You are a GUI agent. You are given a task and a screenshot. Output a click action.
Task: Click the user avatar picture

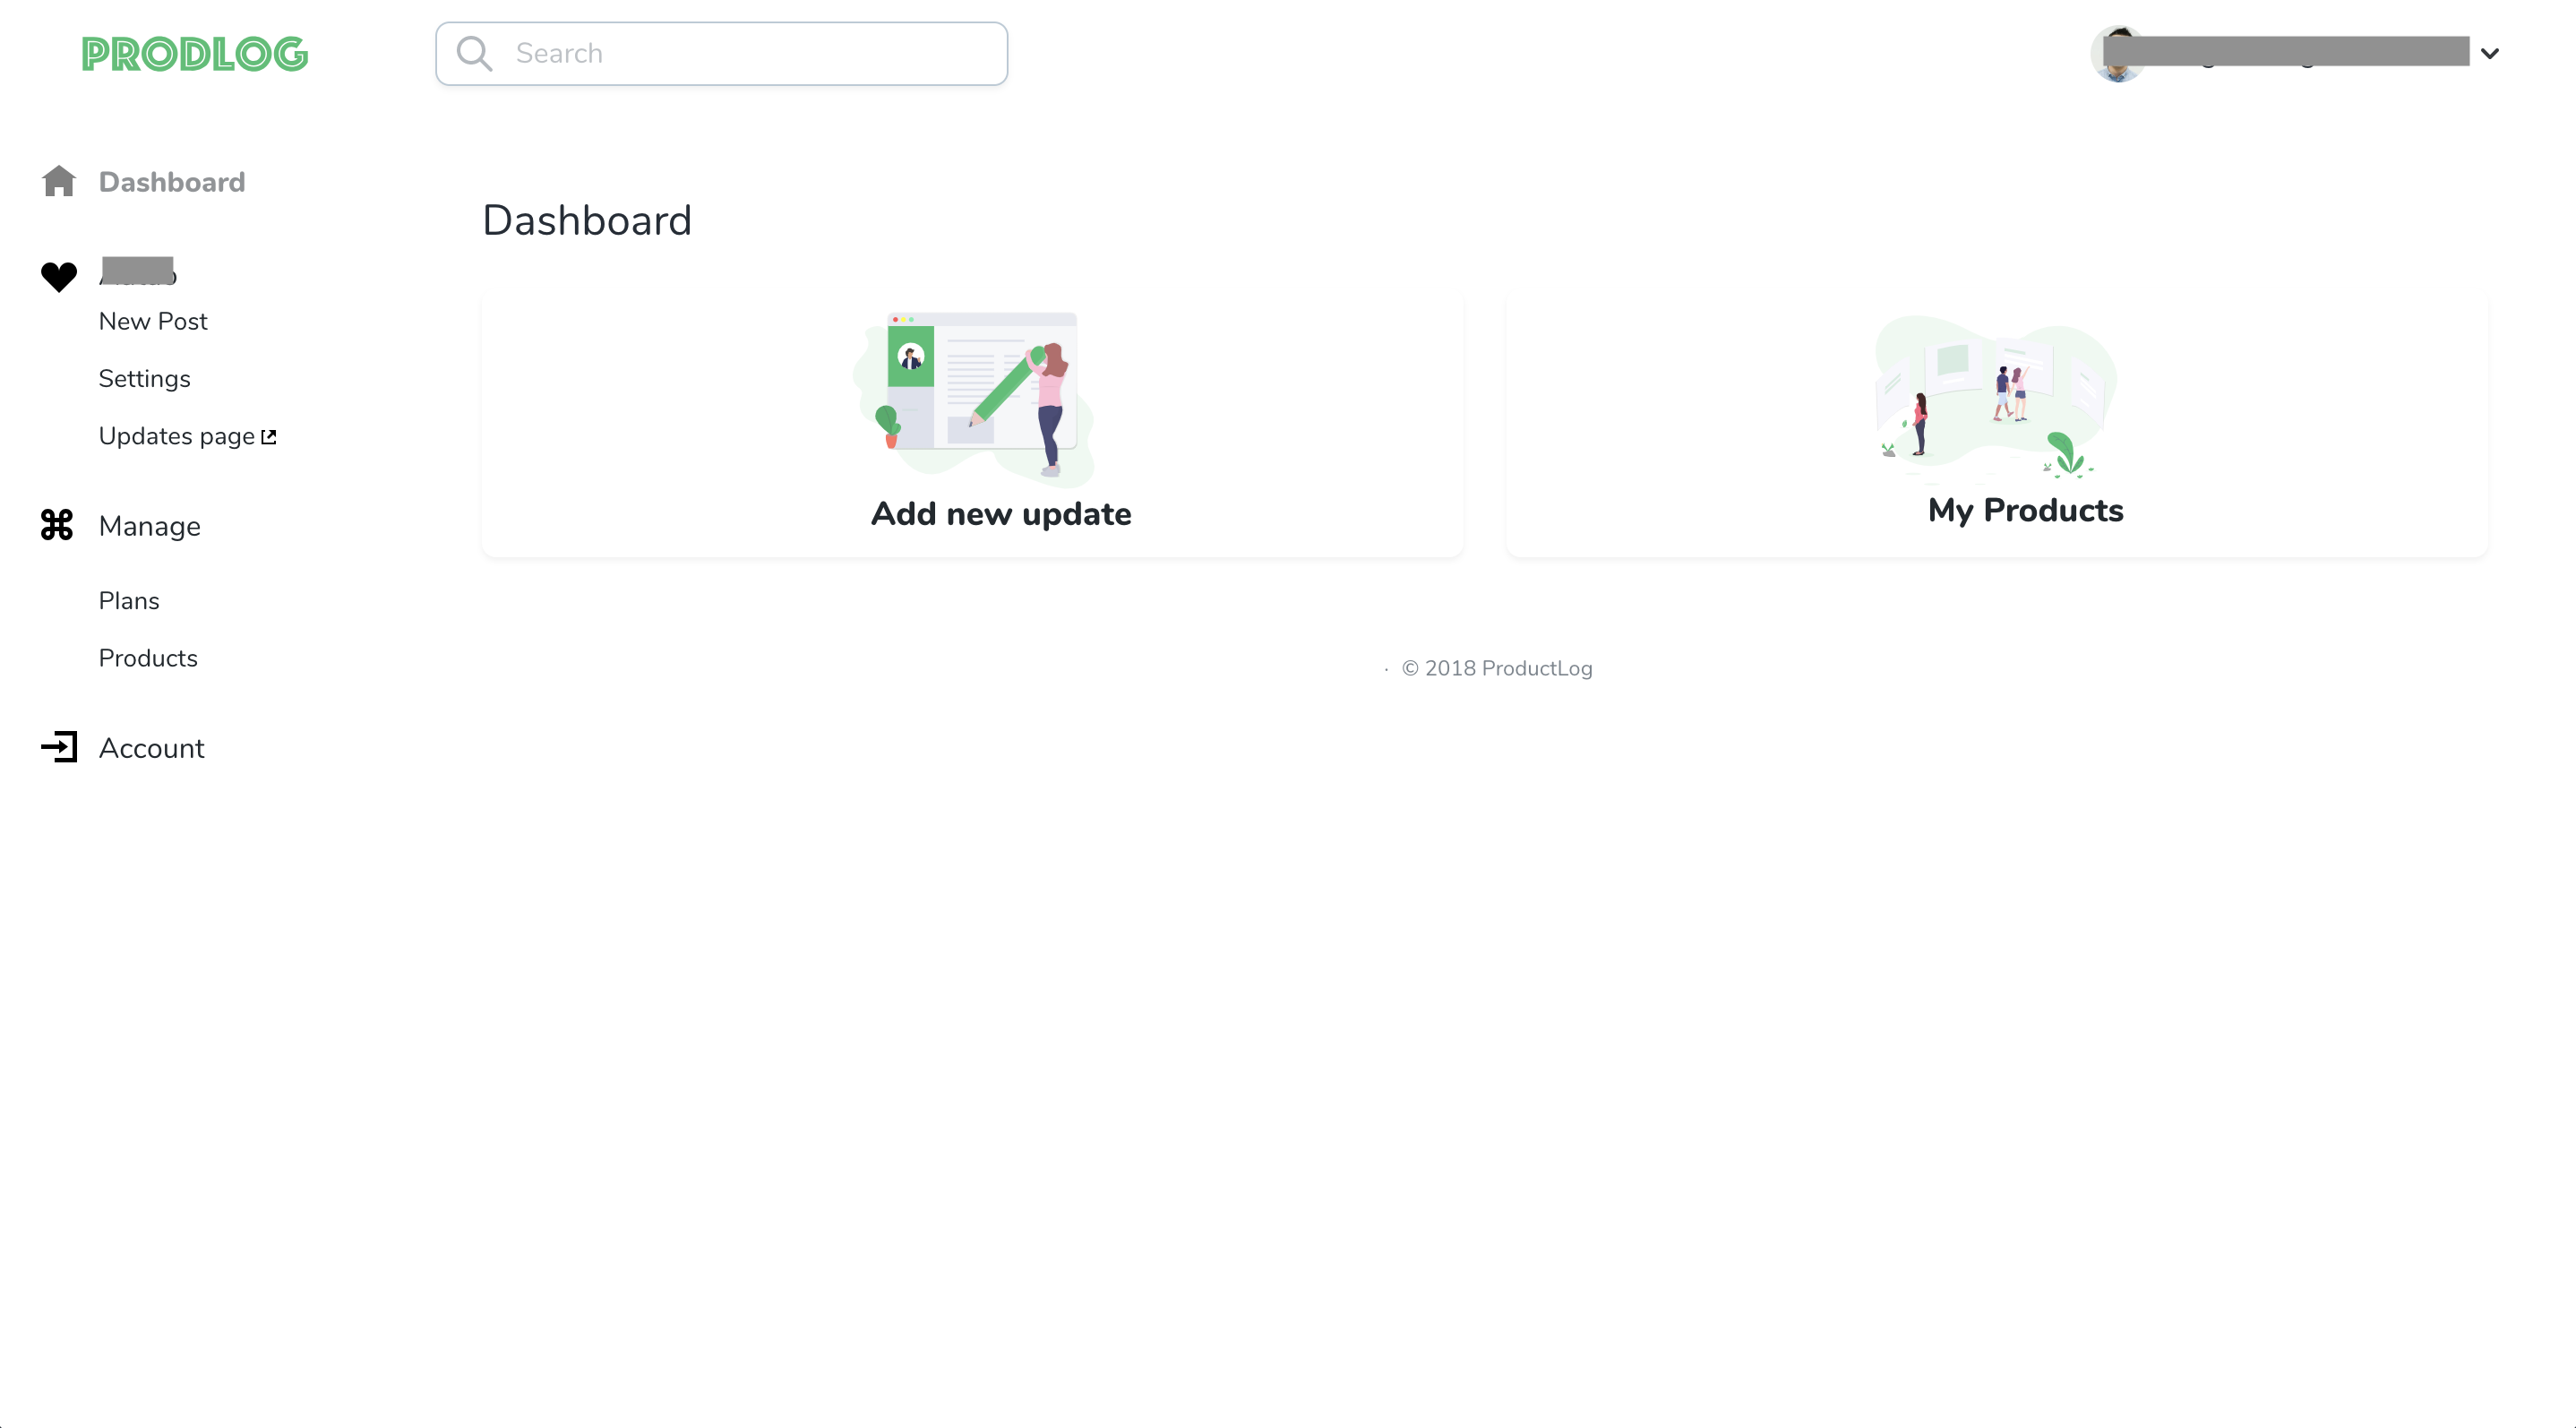click(x=2117, y=53)
